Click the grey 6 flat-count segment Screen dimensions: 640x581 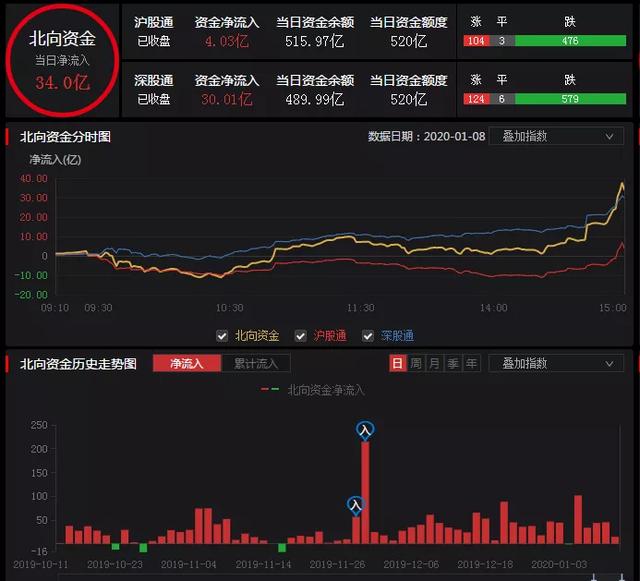coord(502,99)
